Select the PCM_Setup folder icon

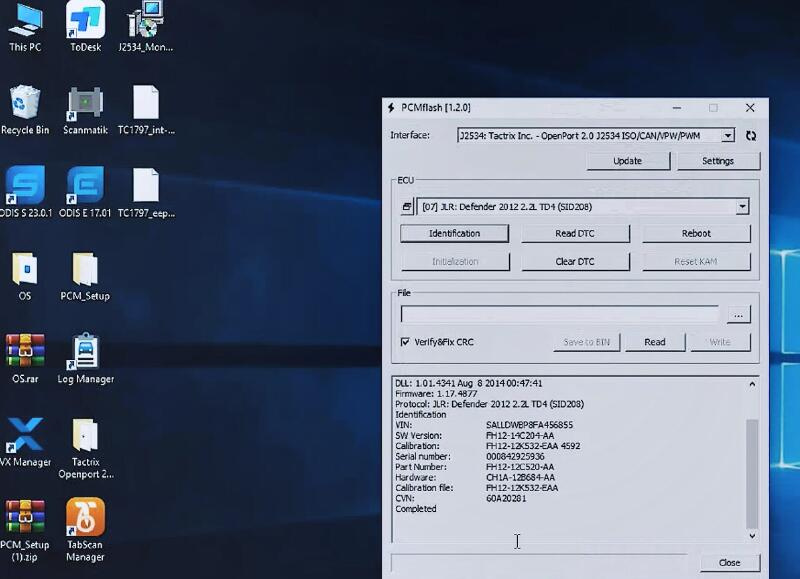85,275
